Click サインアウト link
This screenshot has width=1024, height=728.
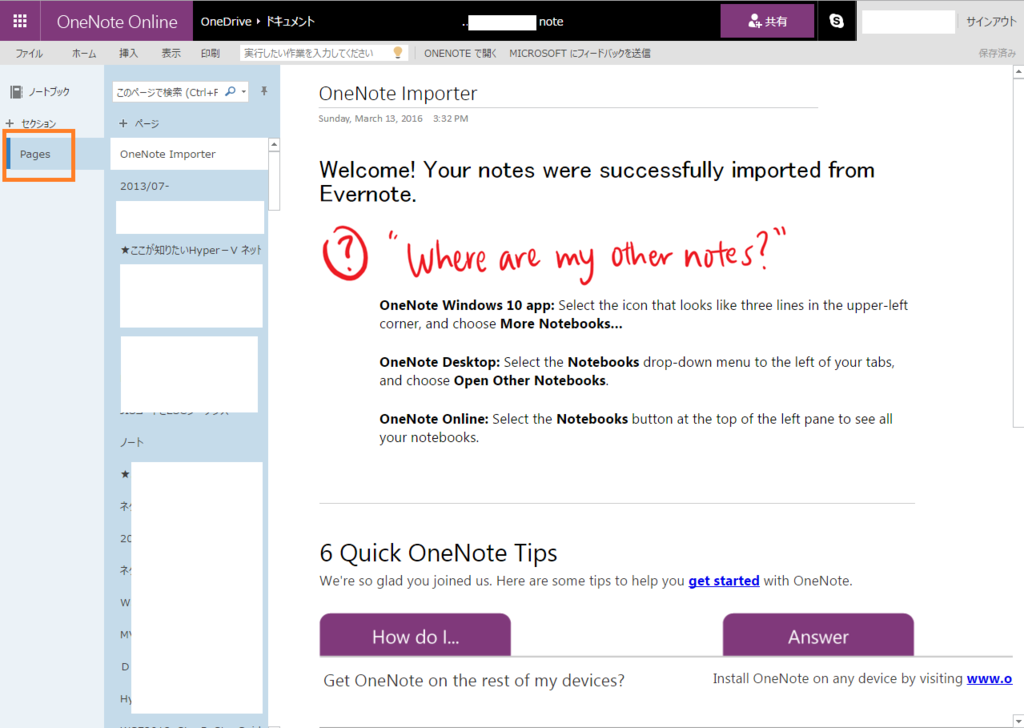click(x=991, y=22)
